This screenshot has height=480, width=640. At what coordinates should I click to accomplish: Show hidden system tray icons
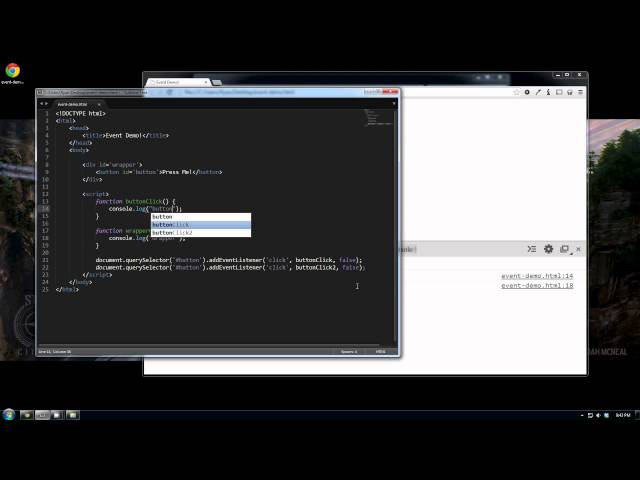pyautogui.click(x=582, y=416)
